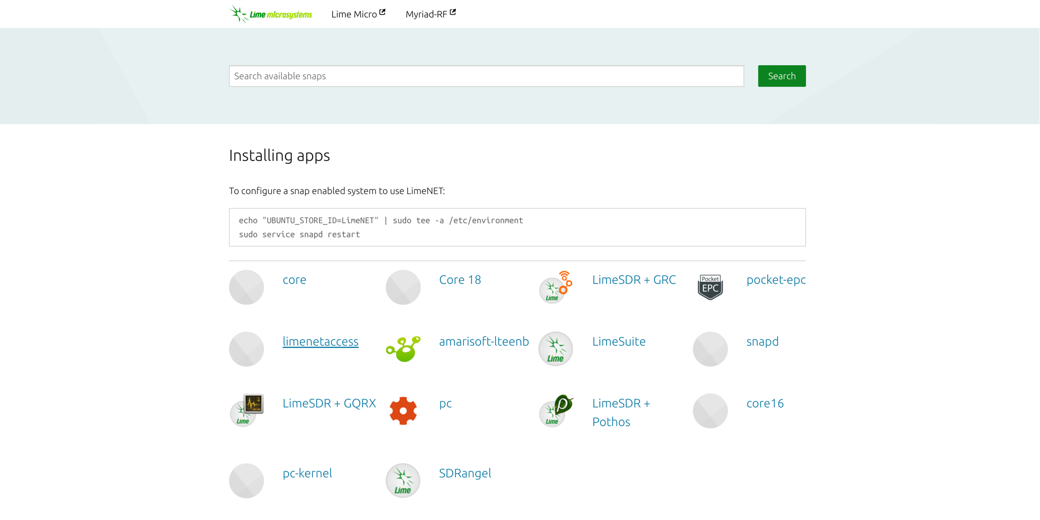
Task: Focus the Search available snaps field
Action: coord(486,76)
